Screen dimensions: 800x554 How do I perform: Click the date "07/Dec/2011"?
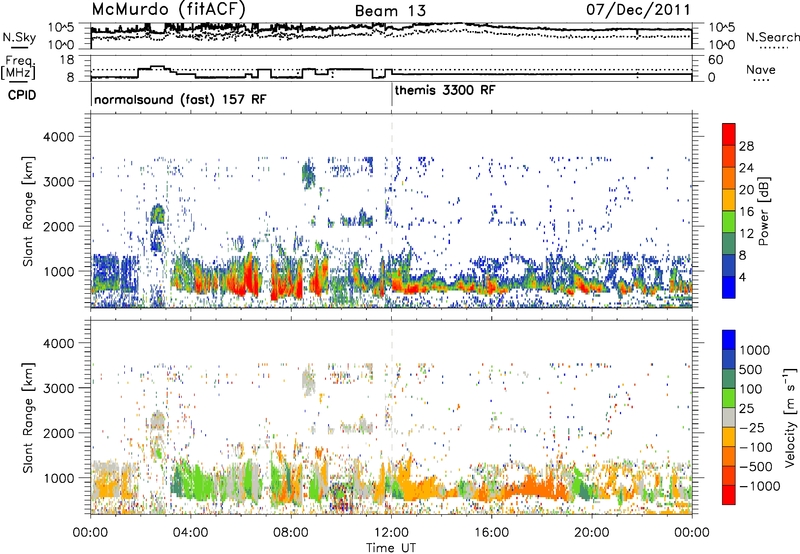638,9
